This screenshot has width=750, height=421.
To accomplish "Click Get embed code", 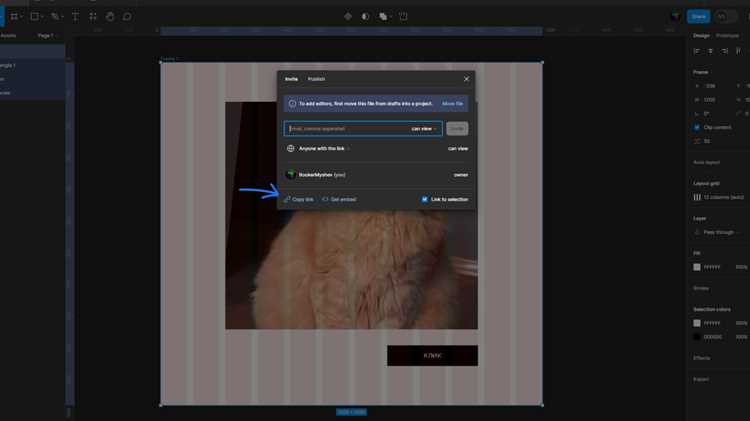I will click(x=339, y=199).
